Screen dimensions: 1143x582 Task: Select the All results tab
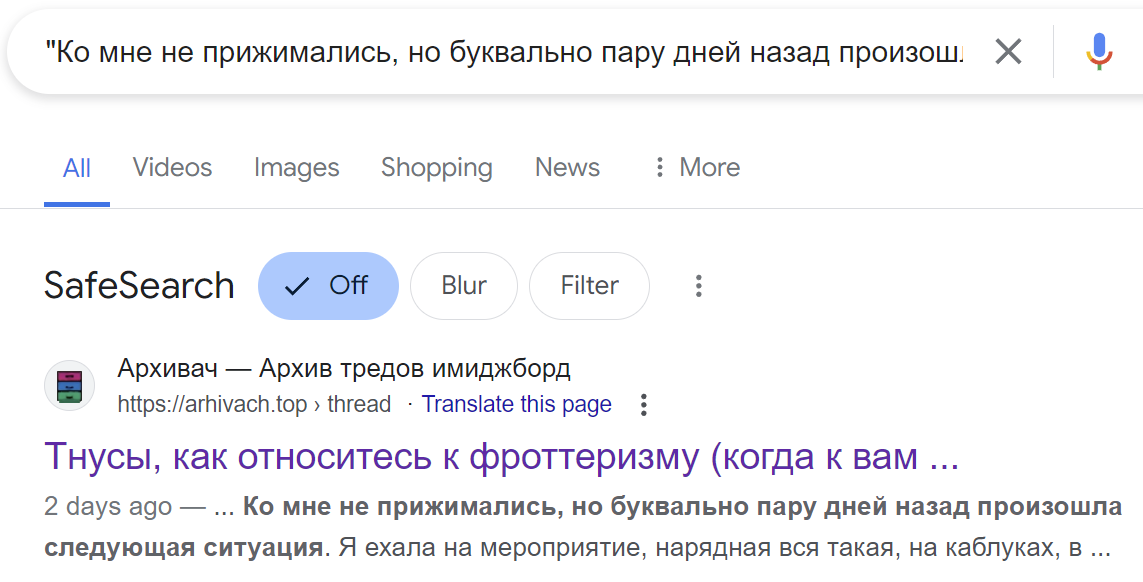click(77, 168)
